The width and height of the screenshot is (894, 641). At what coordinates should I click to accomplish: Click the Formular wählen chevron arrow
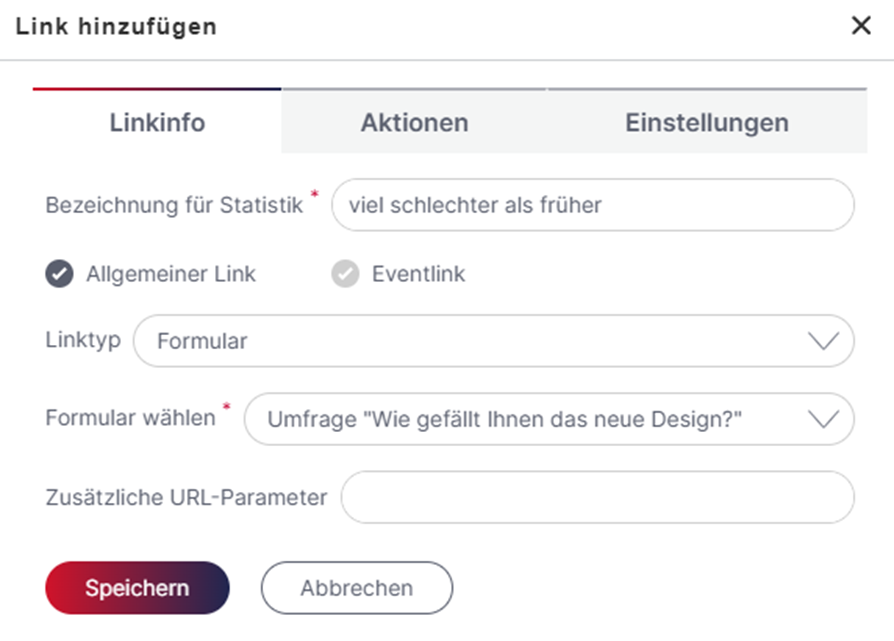[823, 419]
